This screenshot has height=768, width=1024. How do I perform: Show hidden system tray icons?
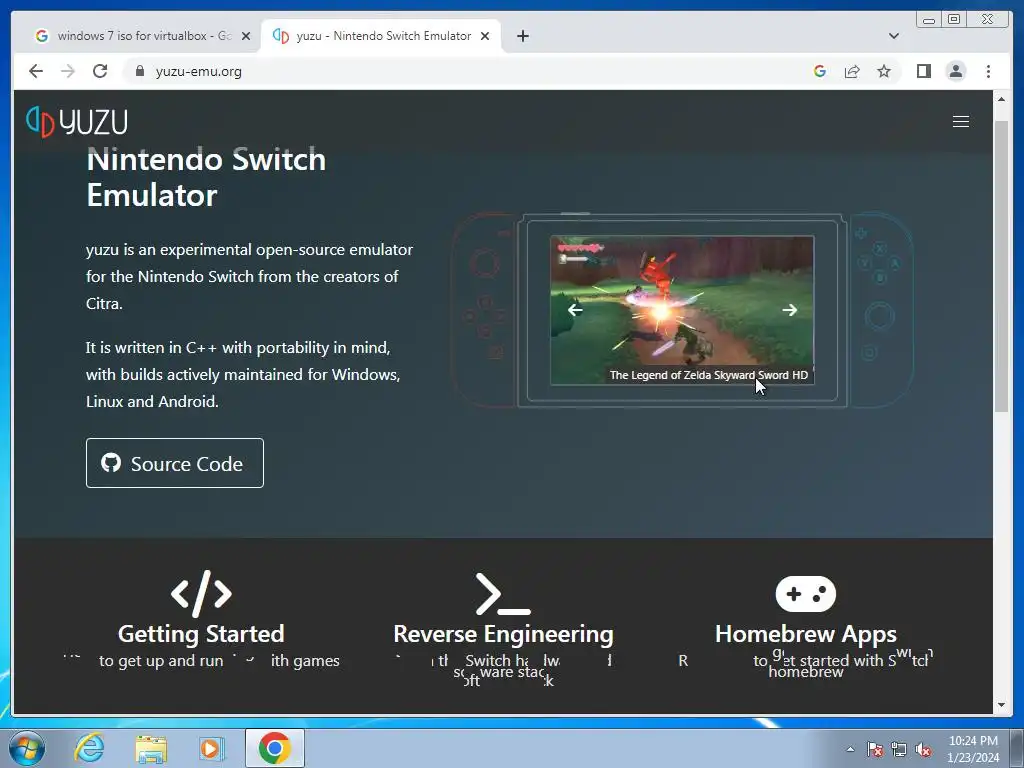pos(850,749)
